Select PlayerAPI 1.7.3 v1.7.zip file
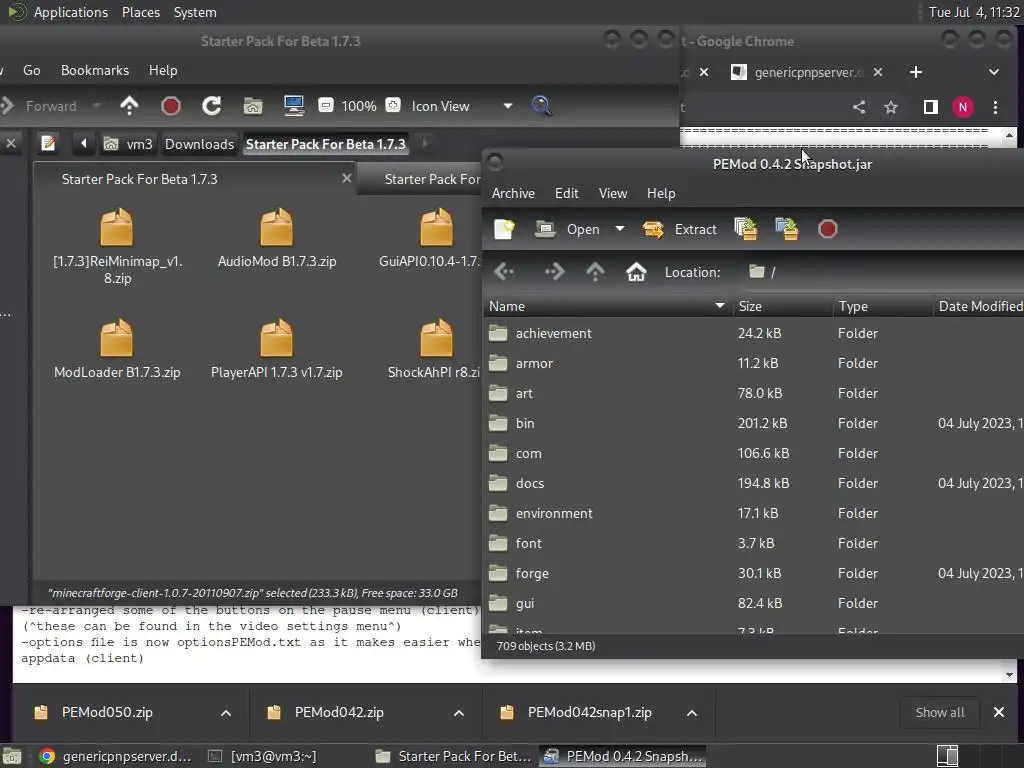 pyautogui.click(x=276, y=349)
